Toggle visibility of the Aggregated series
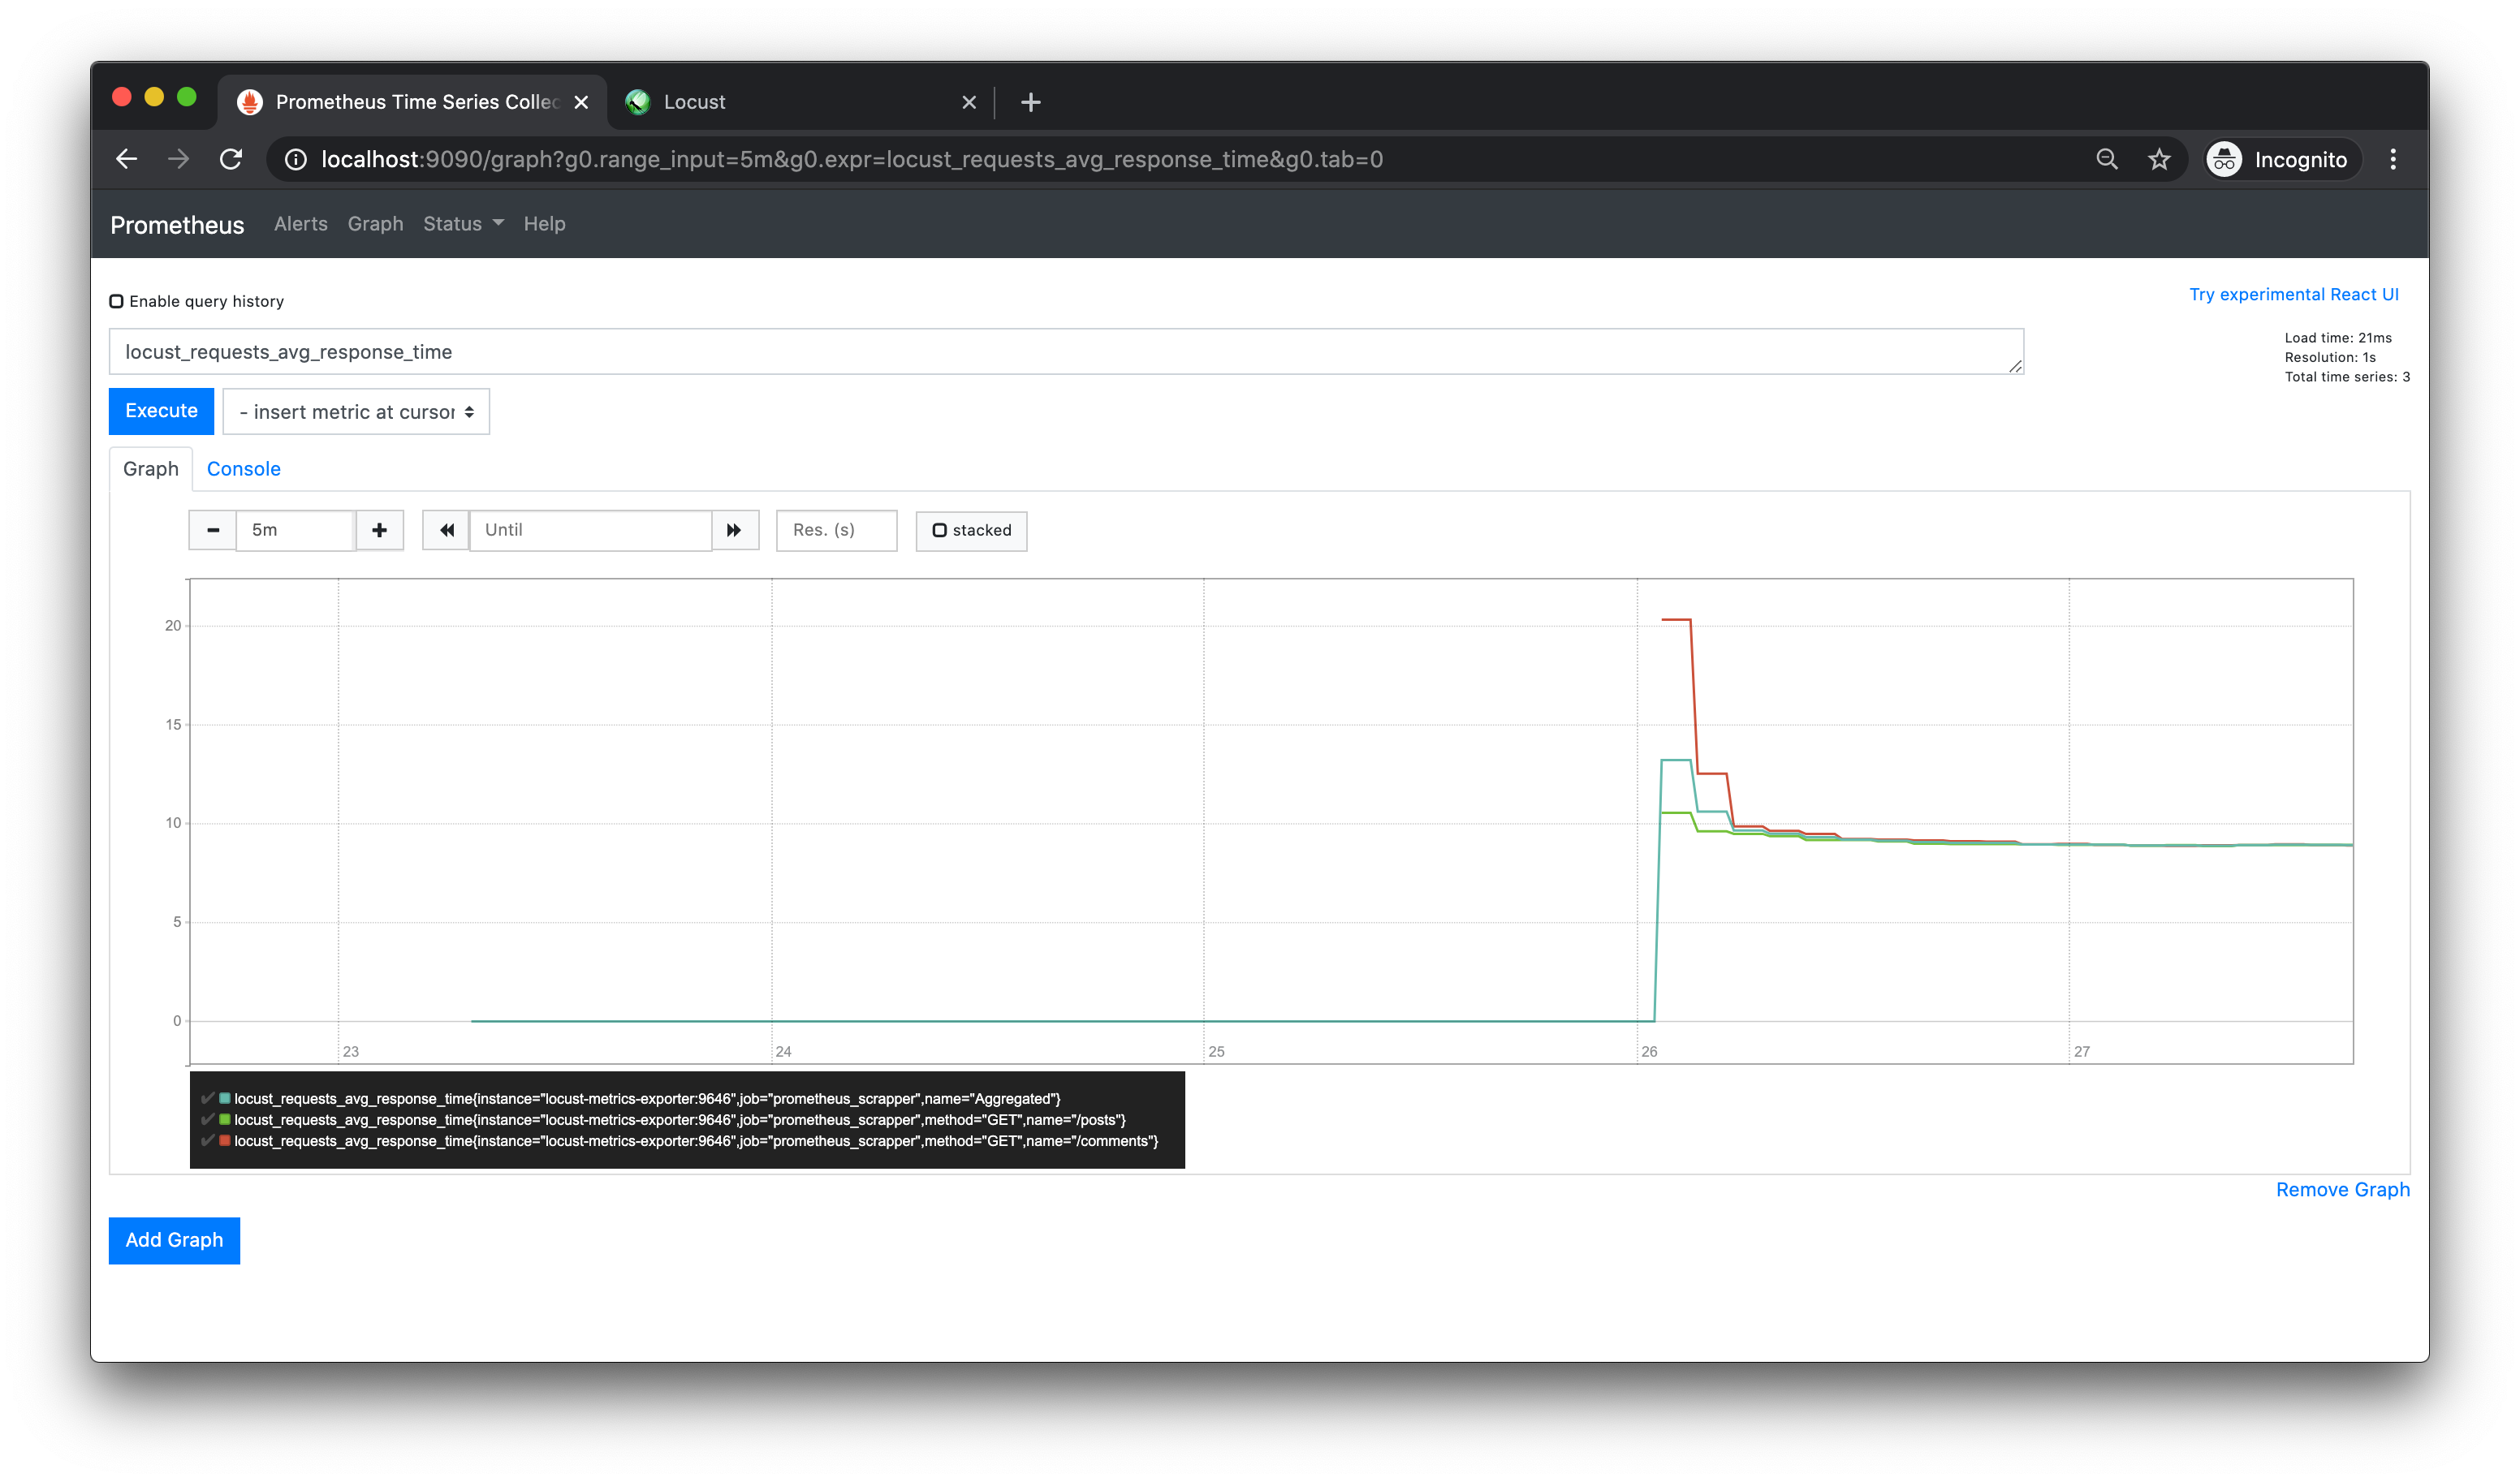Image resolution: width=2520 pixels, height=1482 pixels. 208,1098
